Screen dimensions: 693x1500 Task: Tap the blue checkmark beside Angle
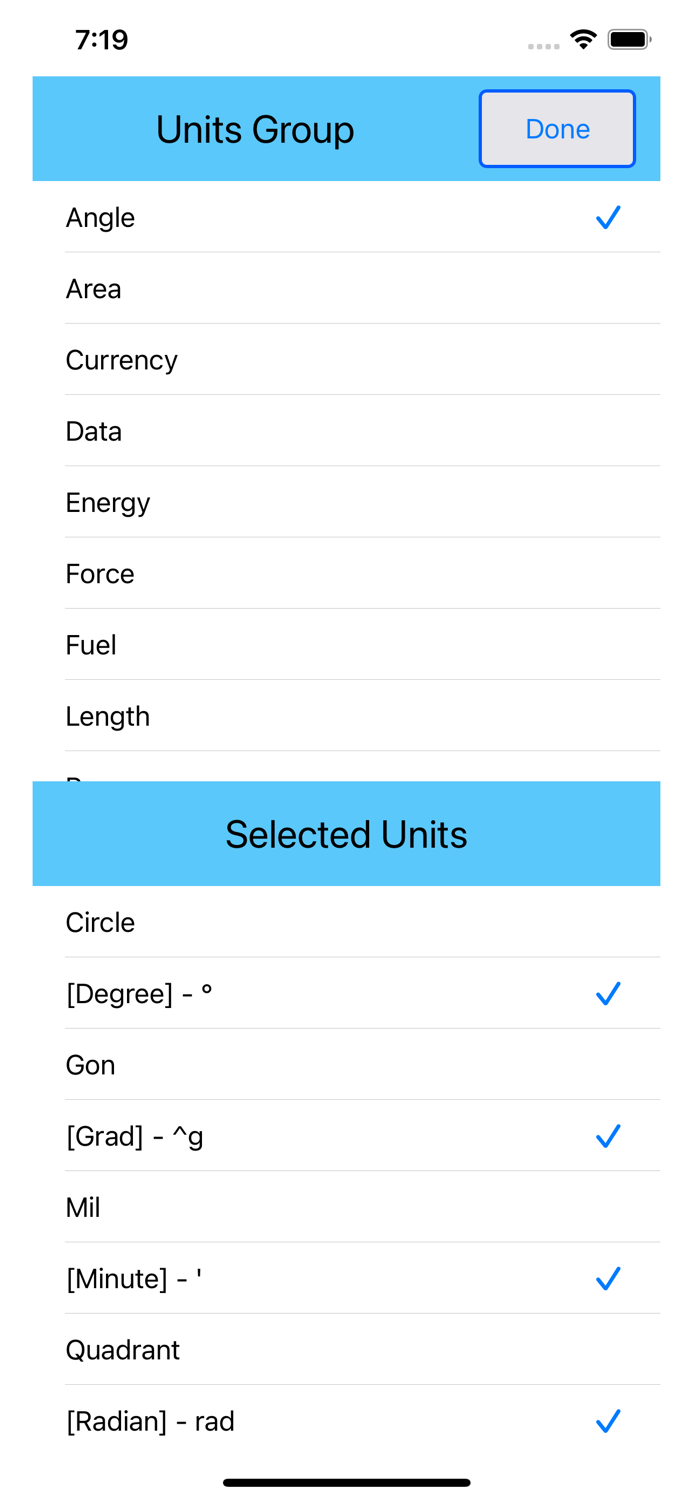(608, 217)
